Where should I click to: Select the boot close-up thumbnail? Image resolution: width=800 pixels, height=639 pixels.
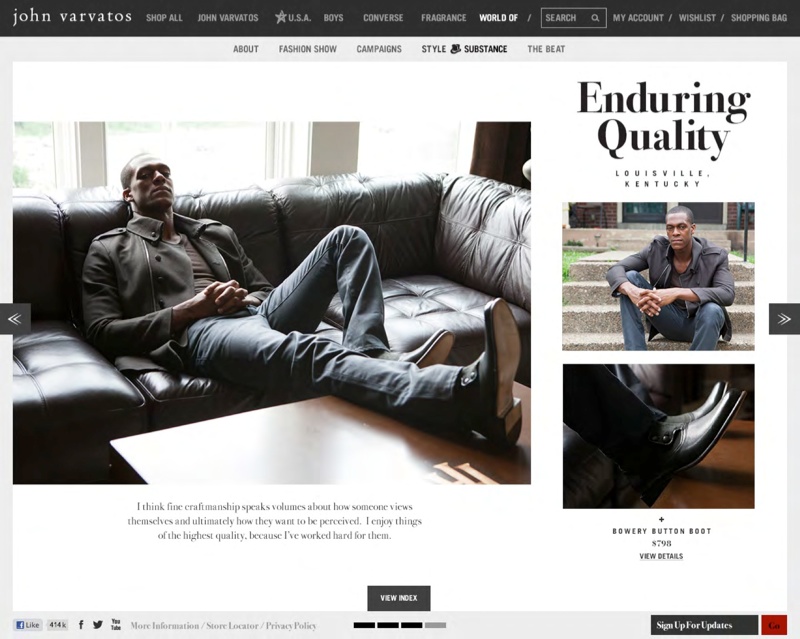pyautogui.click(x=658, y=436)
